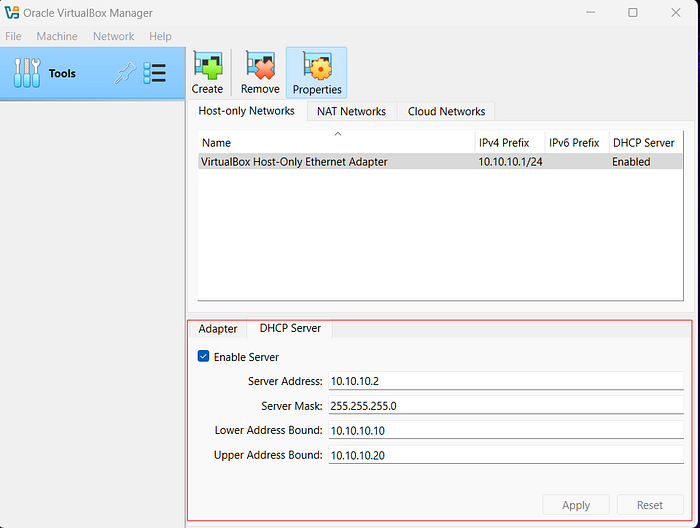Click the Reset button

point(650,505)
